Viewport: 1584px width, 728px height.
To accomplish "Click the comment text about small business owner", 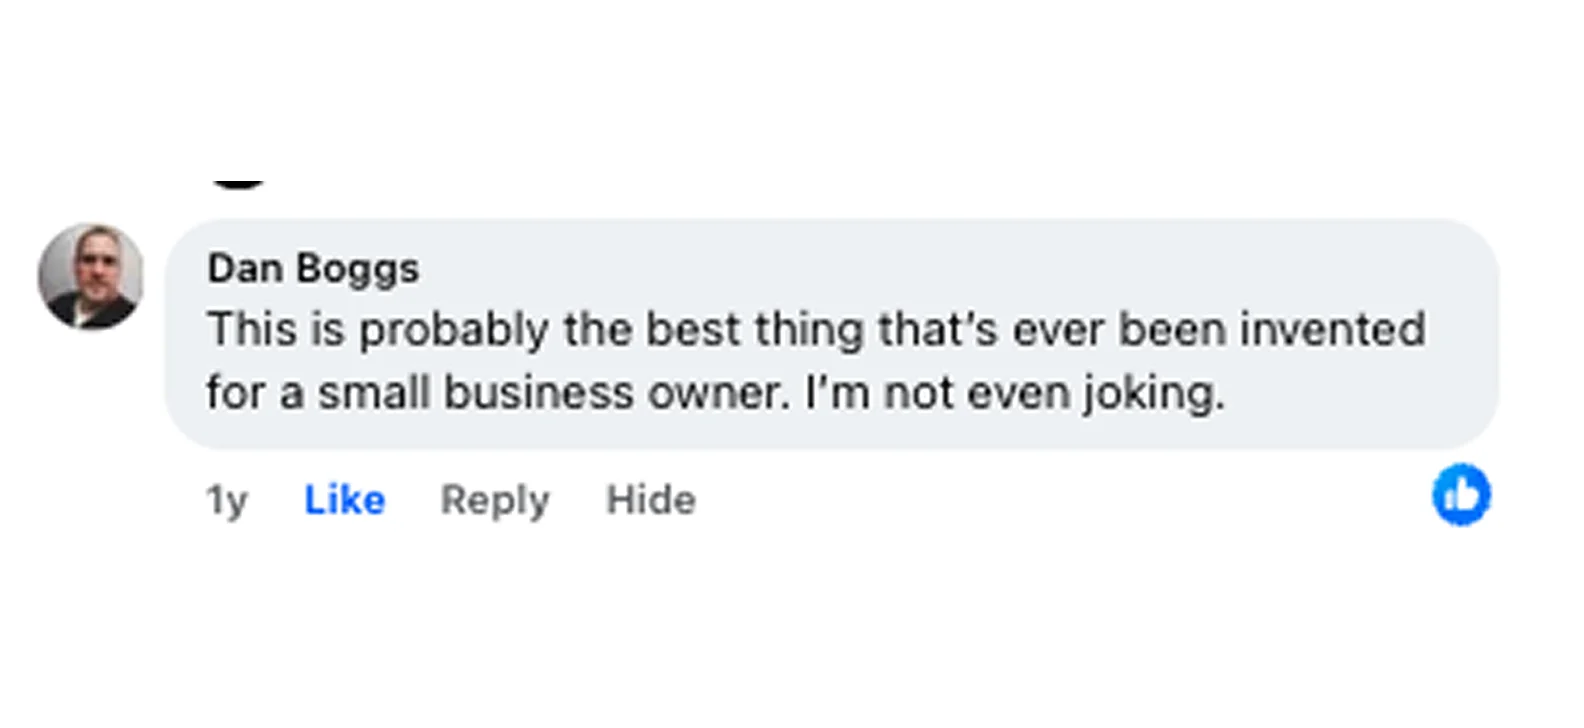I will [x=714, y=360].
